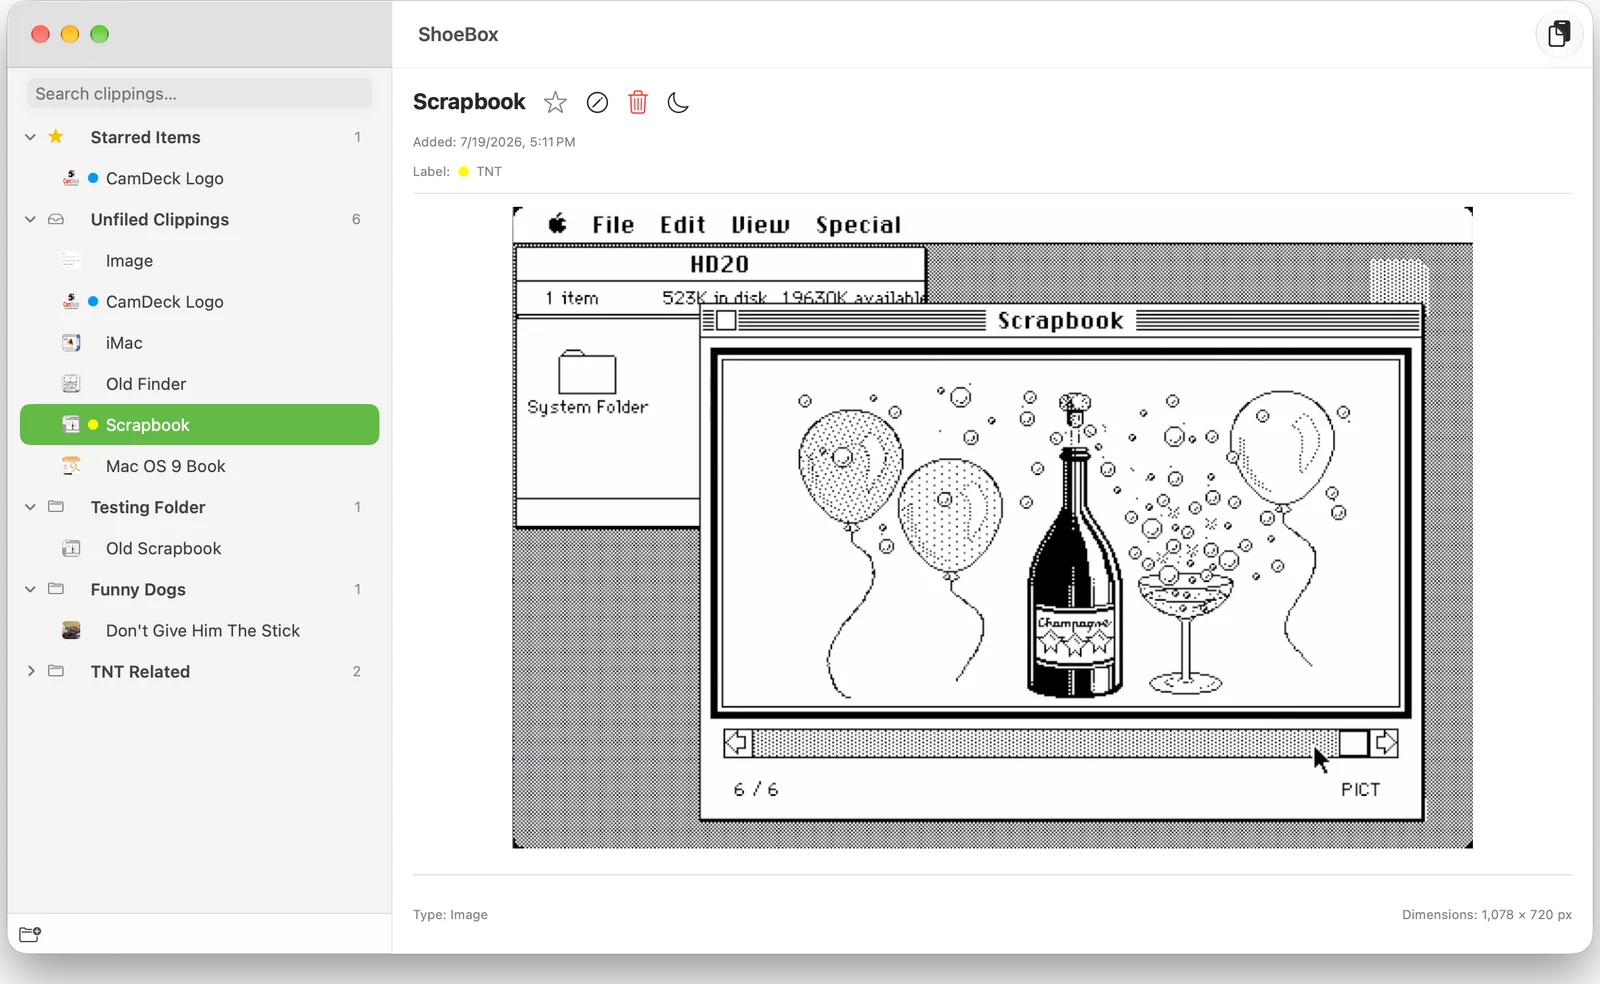This screenshot has width=1600, height=984.
Task: Select the TNT Related folder
Action: tap(140, 671)
